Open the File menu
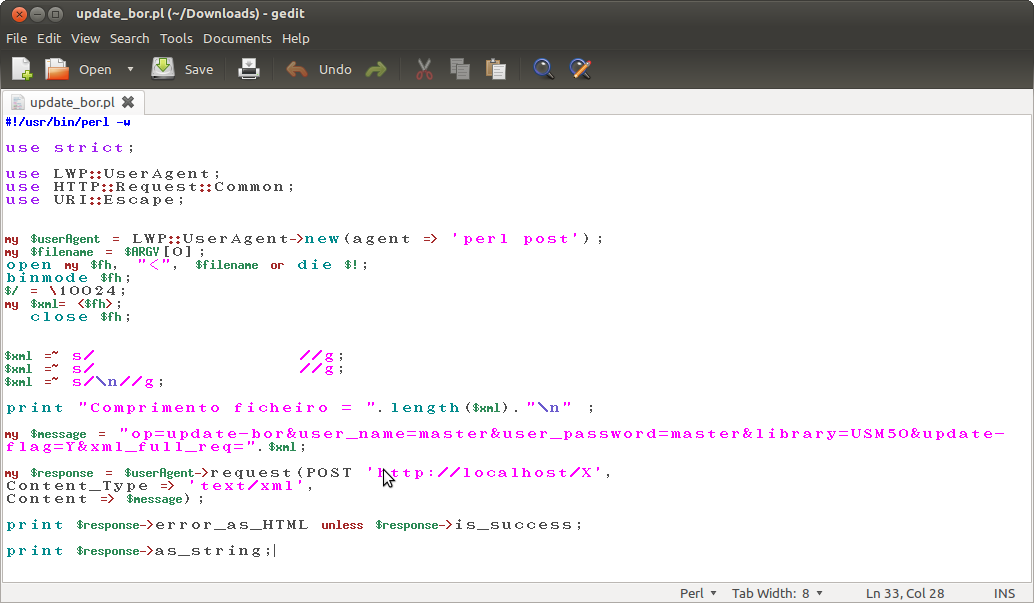Screen dimensions: 1034x603 (x=16, y=38)
